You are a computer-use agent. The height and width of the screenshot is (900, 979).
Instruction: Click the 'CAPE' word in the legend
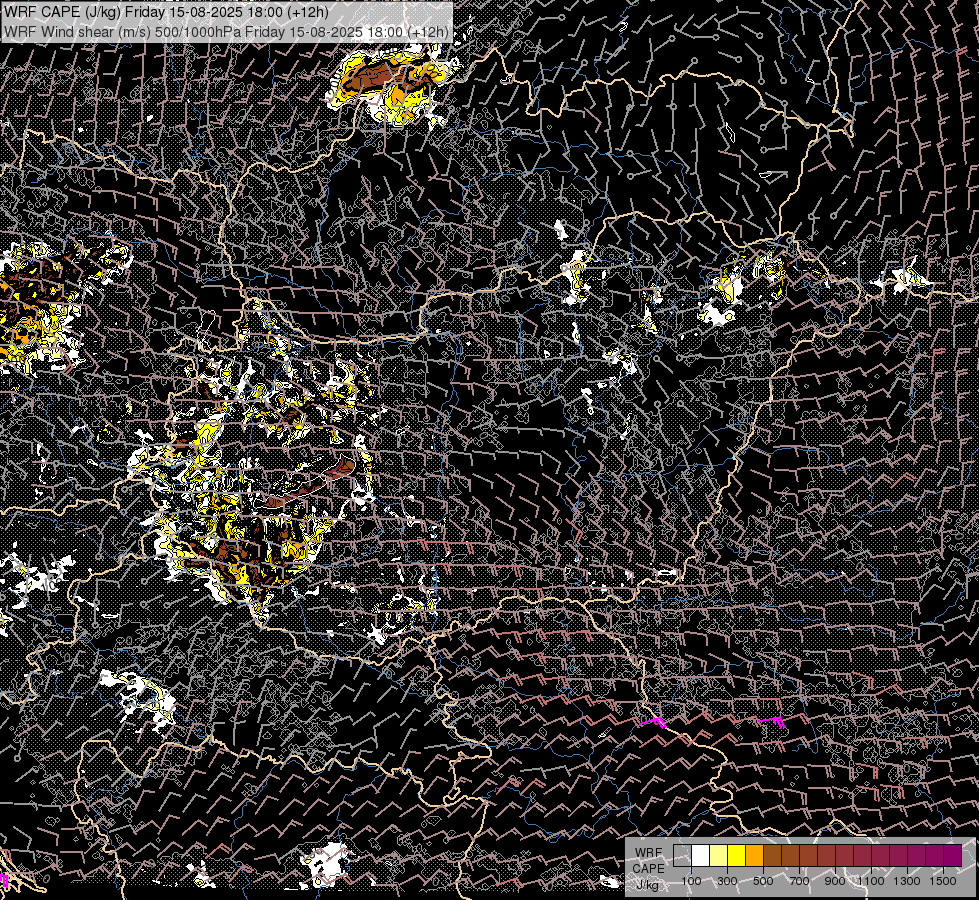(648, 868)
